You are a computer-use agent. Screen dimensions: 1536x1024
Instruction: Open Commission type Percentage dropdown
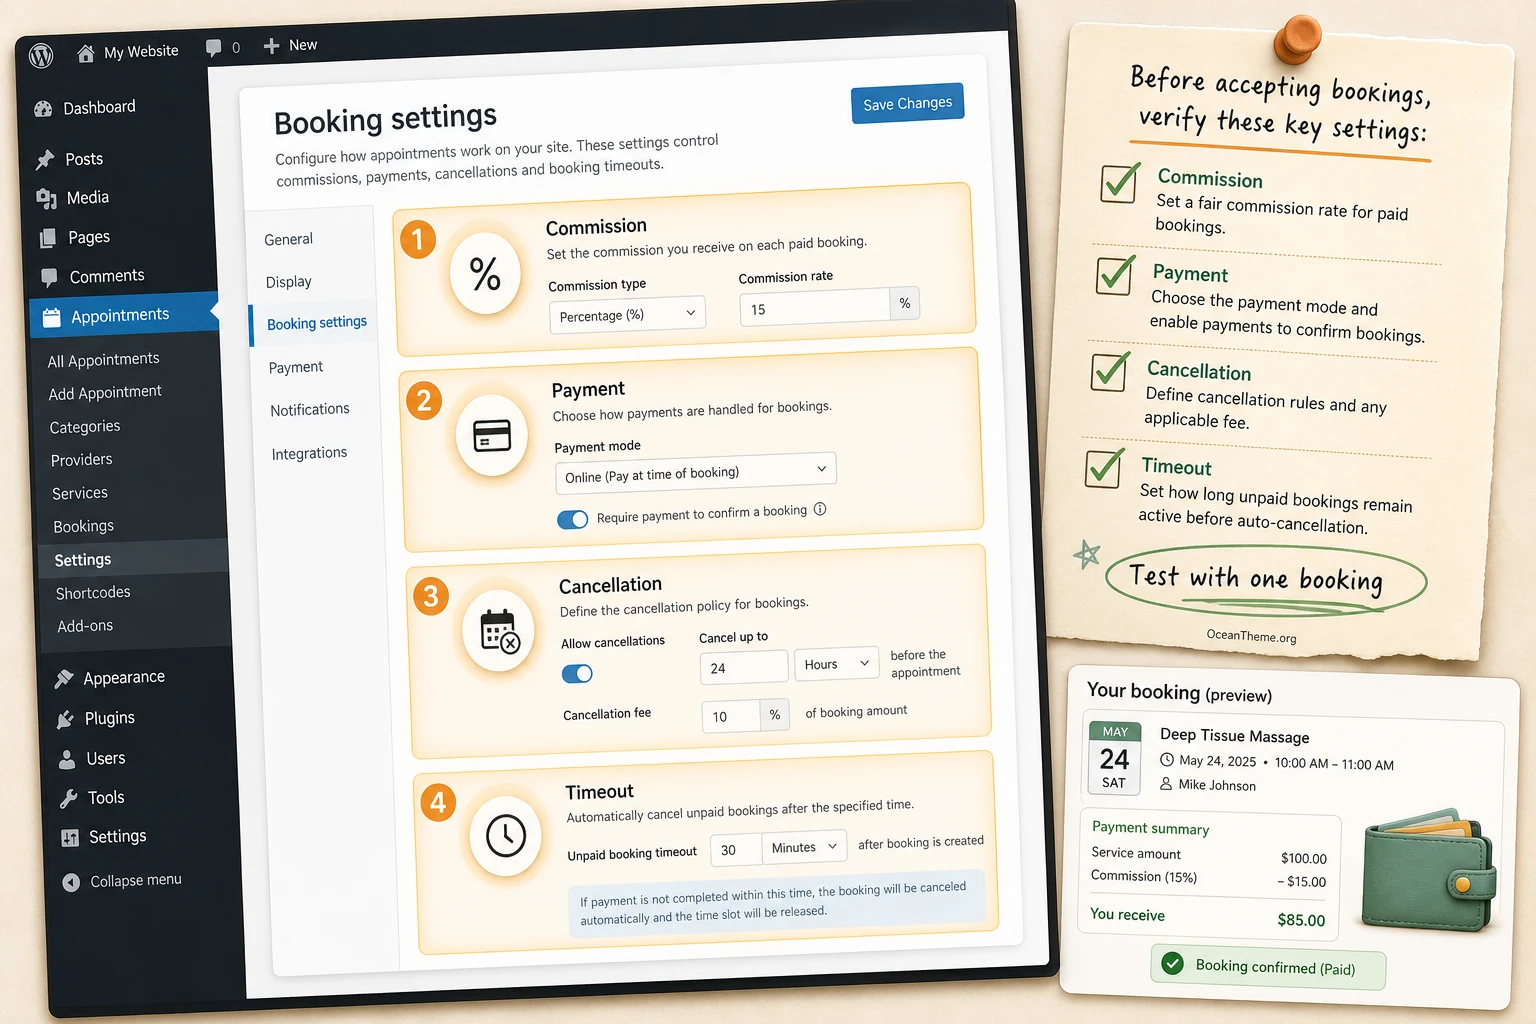pos(628,315)
